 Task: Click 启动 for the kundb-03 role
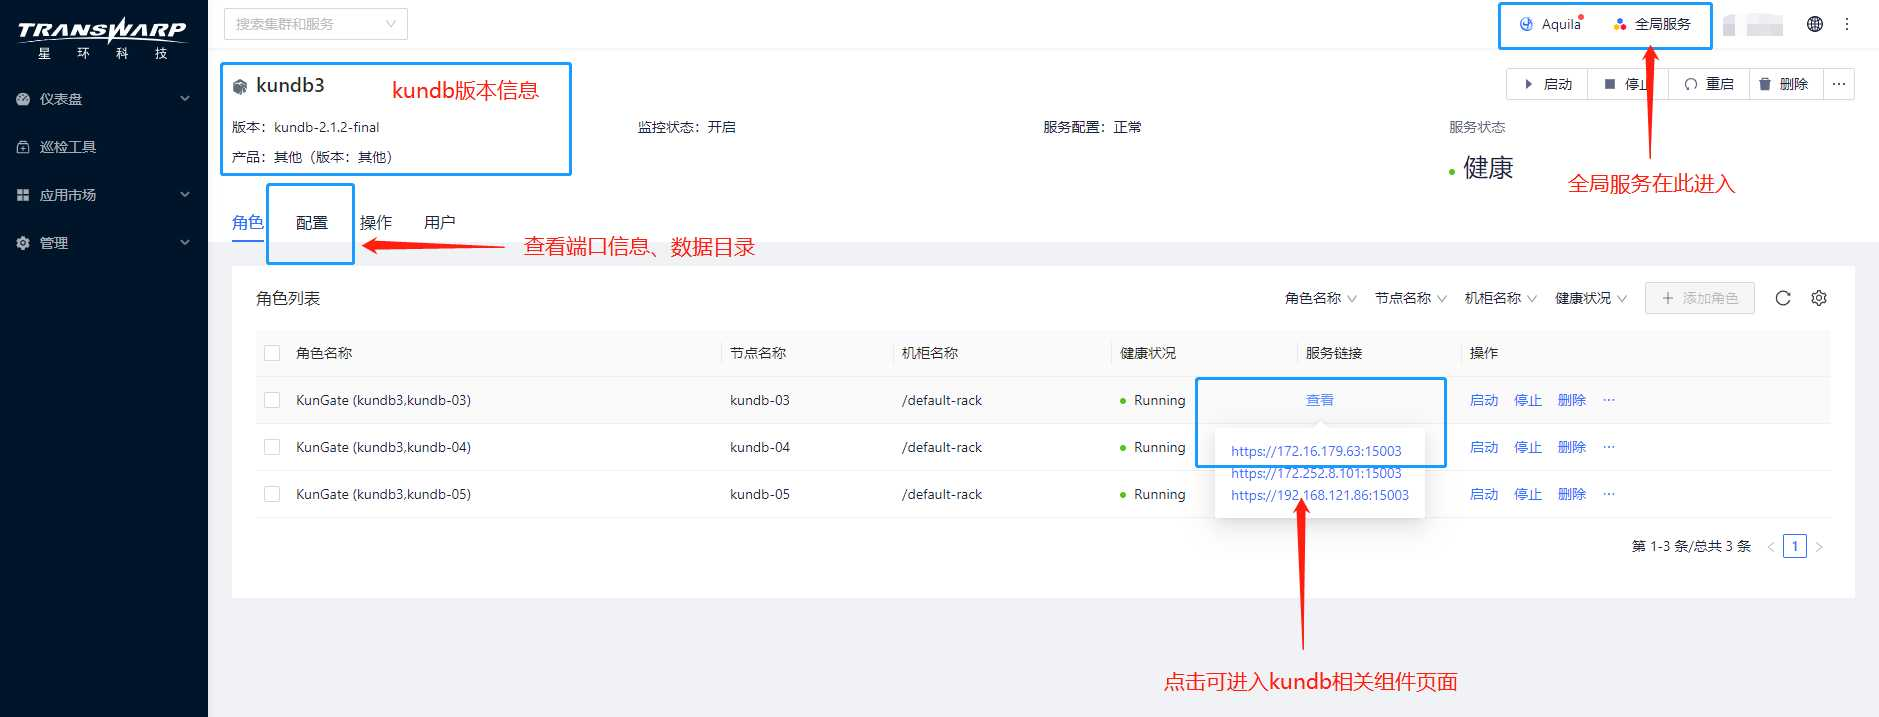click(x=1484, y=400)
